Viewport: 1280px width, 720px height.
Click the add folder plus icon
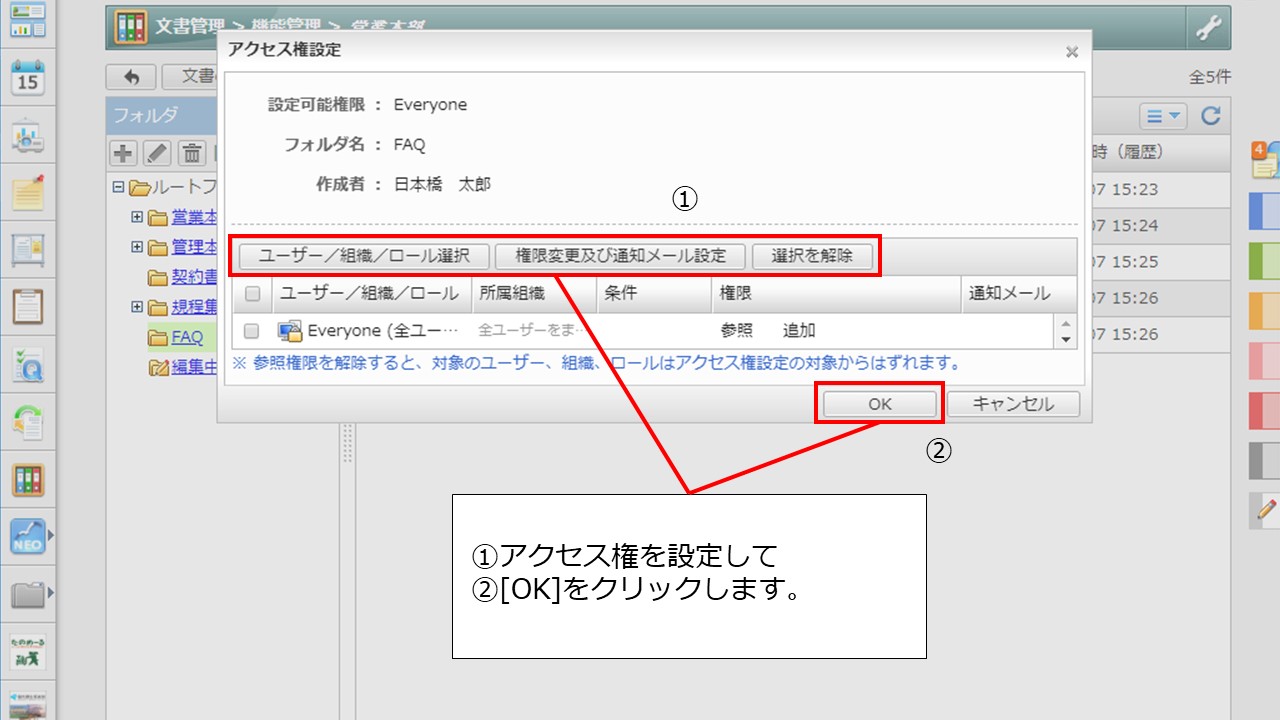123,153
